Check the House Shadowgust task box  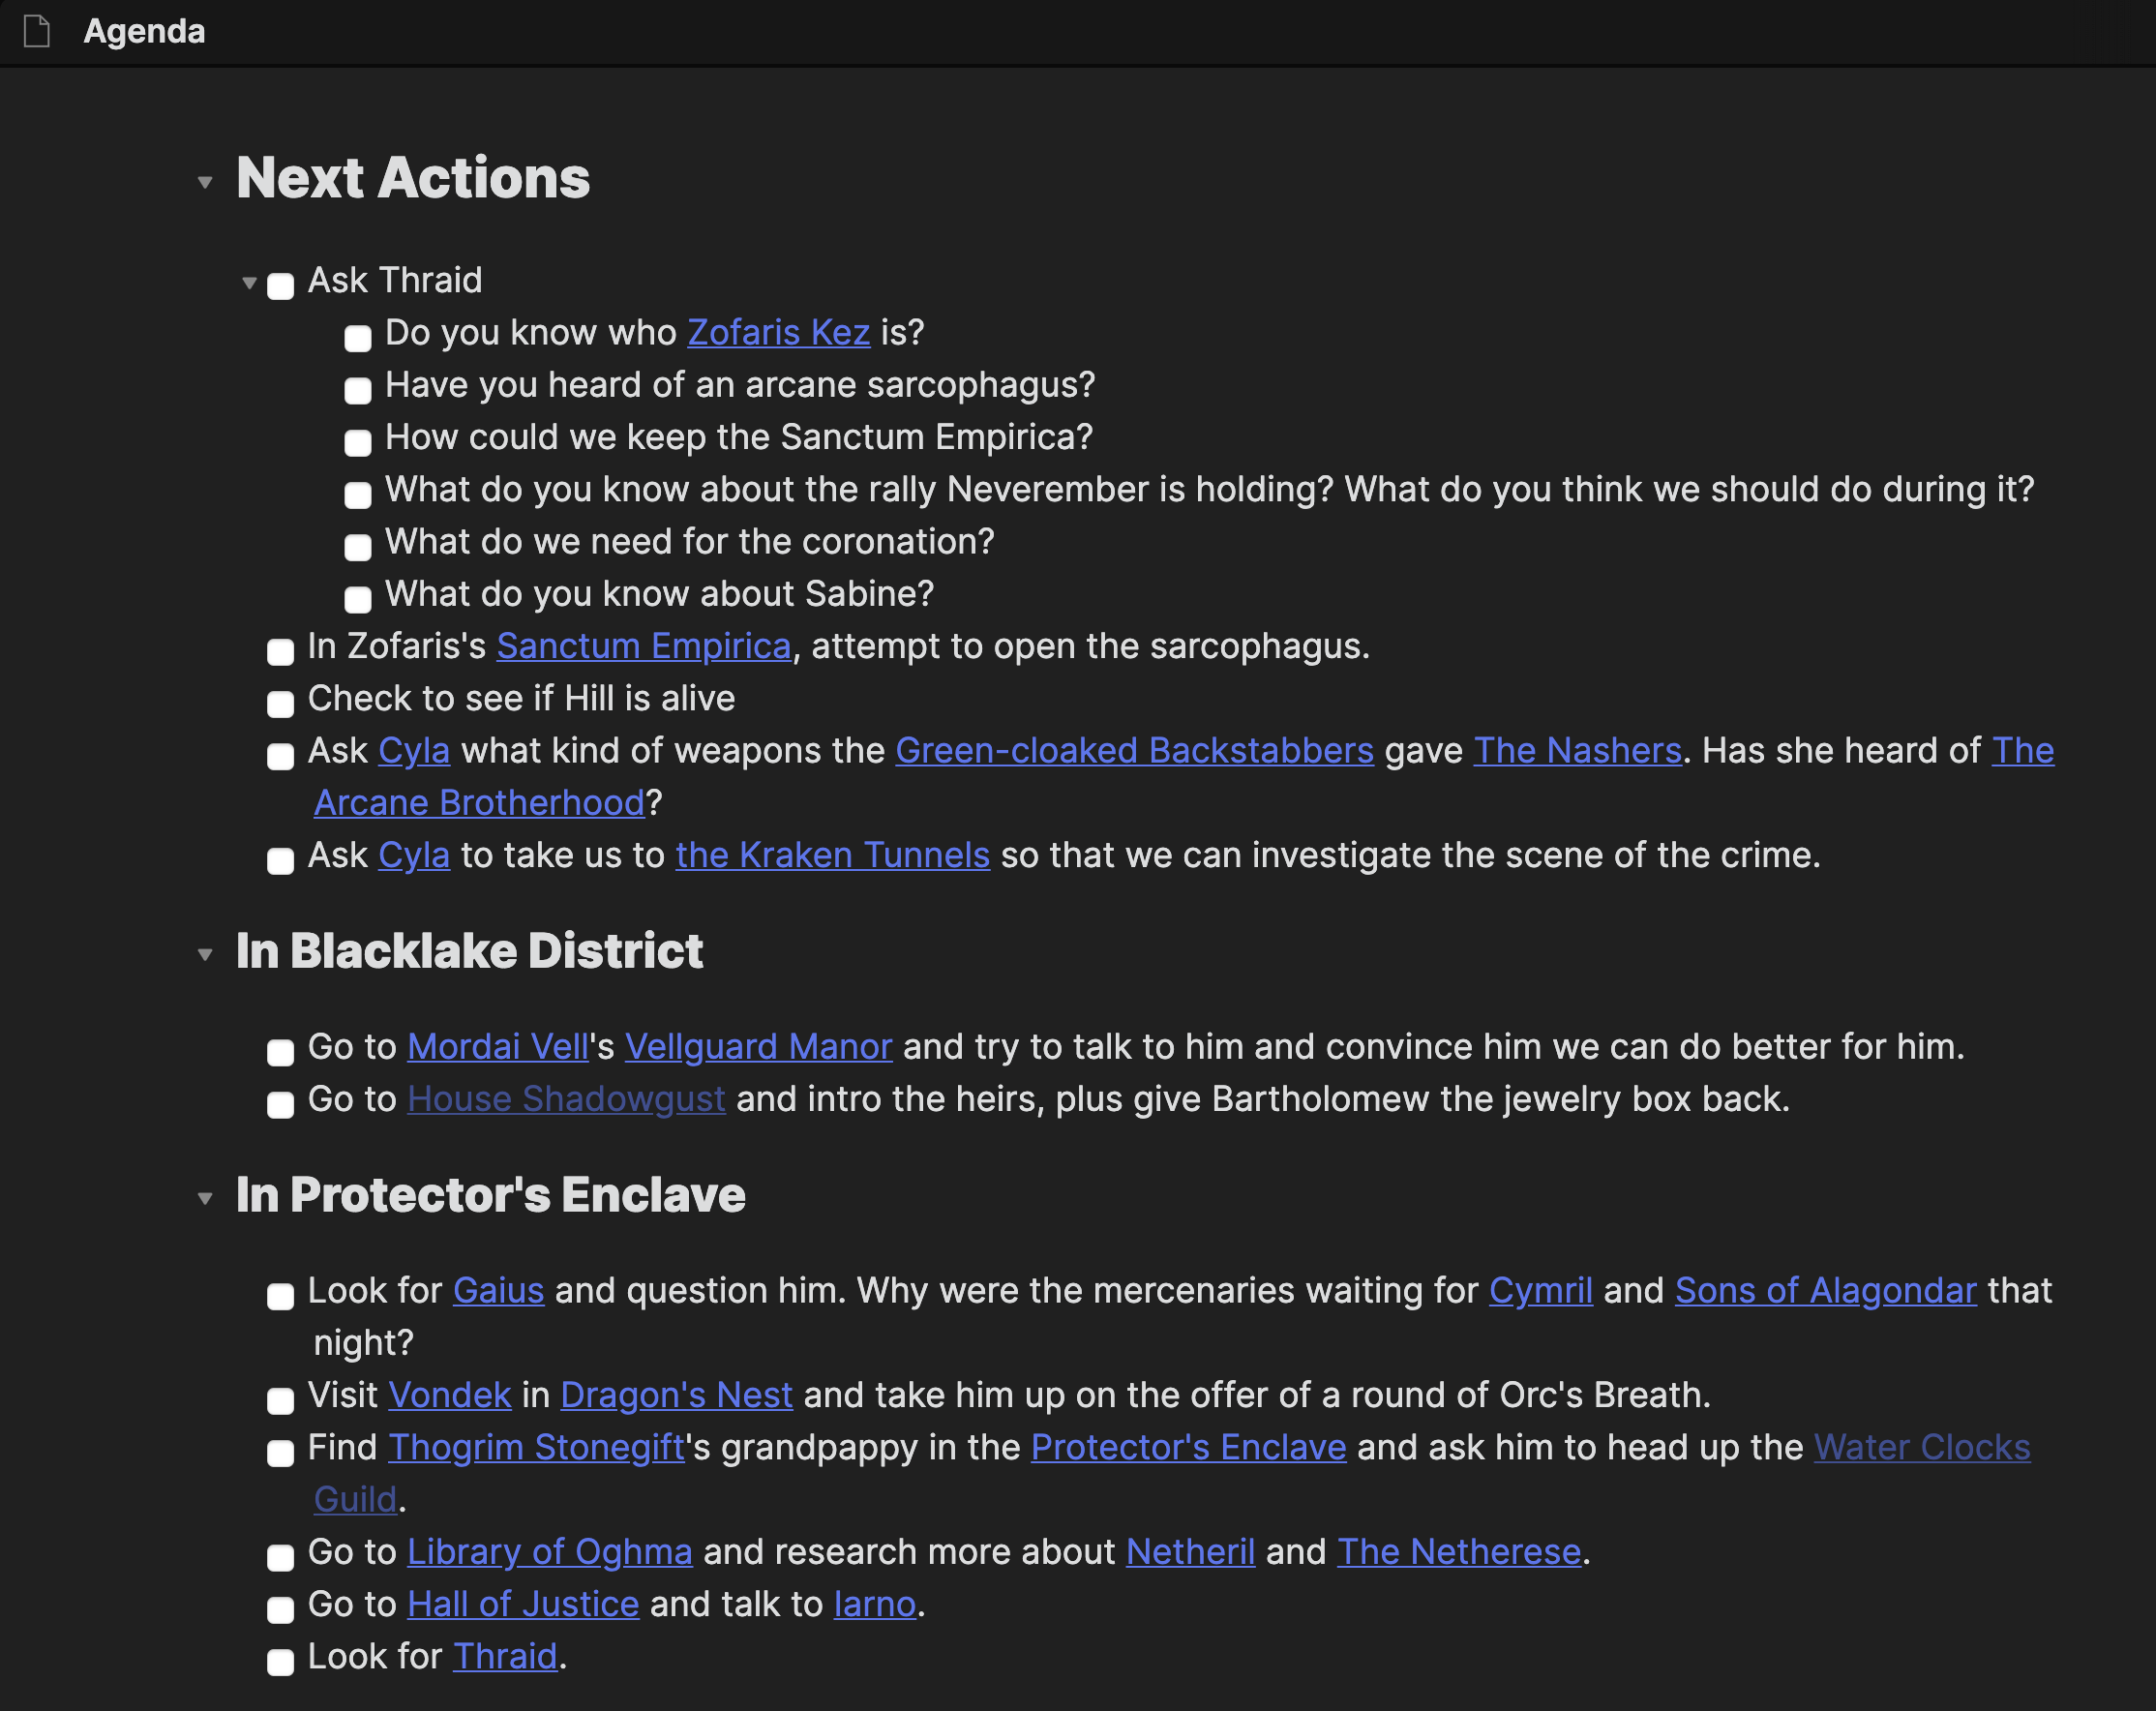(x=280, y=1105)
